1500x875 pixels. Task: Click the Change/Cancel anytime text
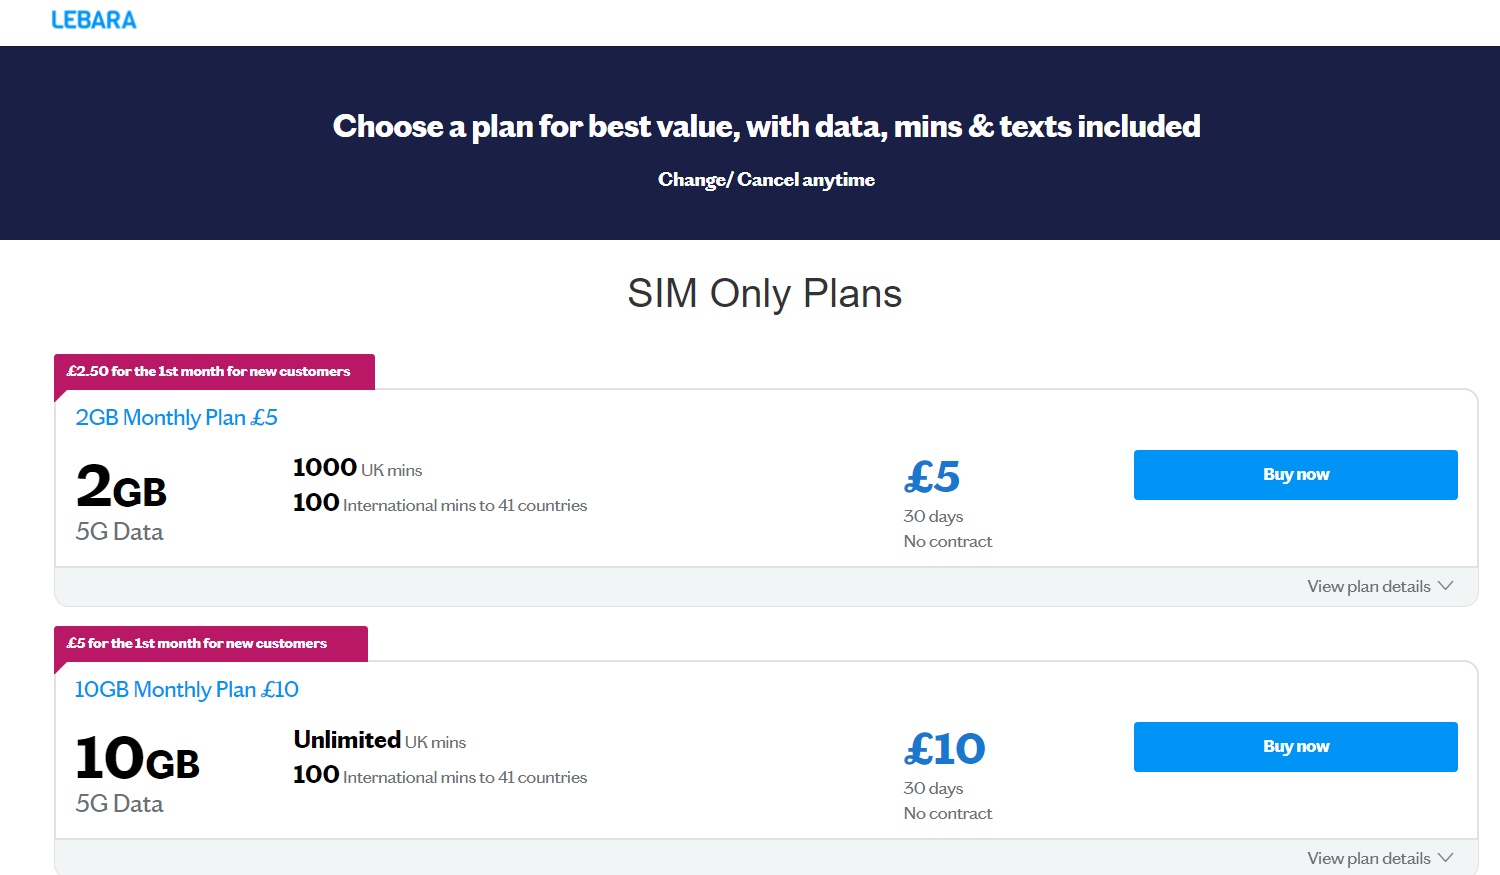coord(766,180)
